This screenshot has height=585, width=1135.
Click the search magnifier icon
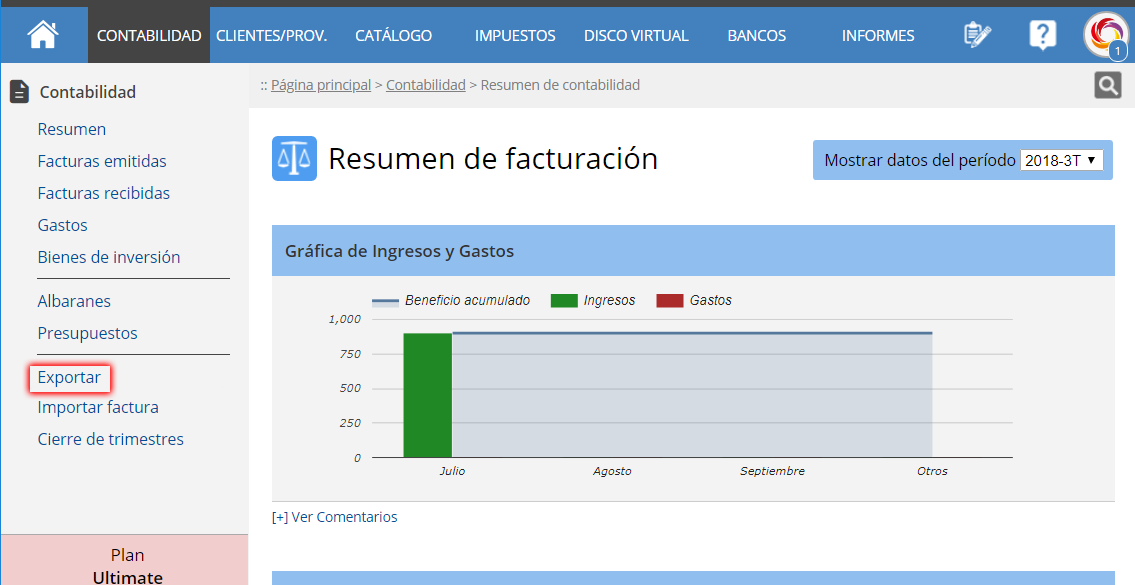[1107, 86]
